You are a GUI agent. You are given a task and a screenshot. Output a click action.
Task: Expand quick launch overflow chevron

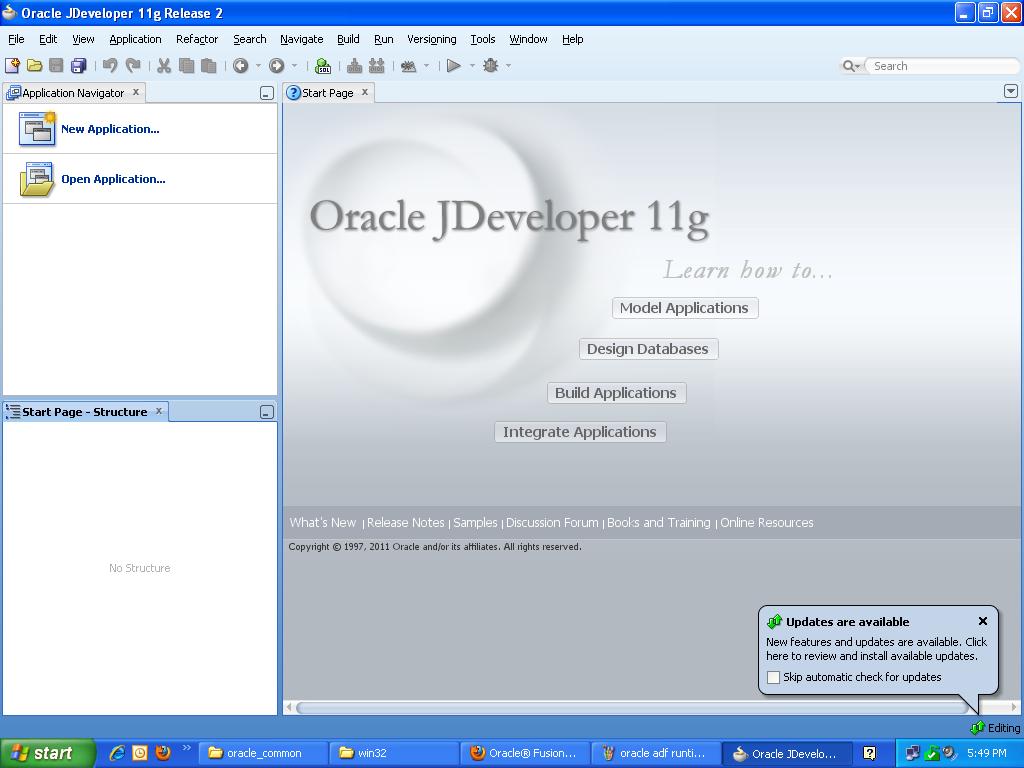pyautogui.click(x=186, y=748)
